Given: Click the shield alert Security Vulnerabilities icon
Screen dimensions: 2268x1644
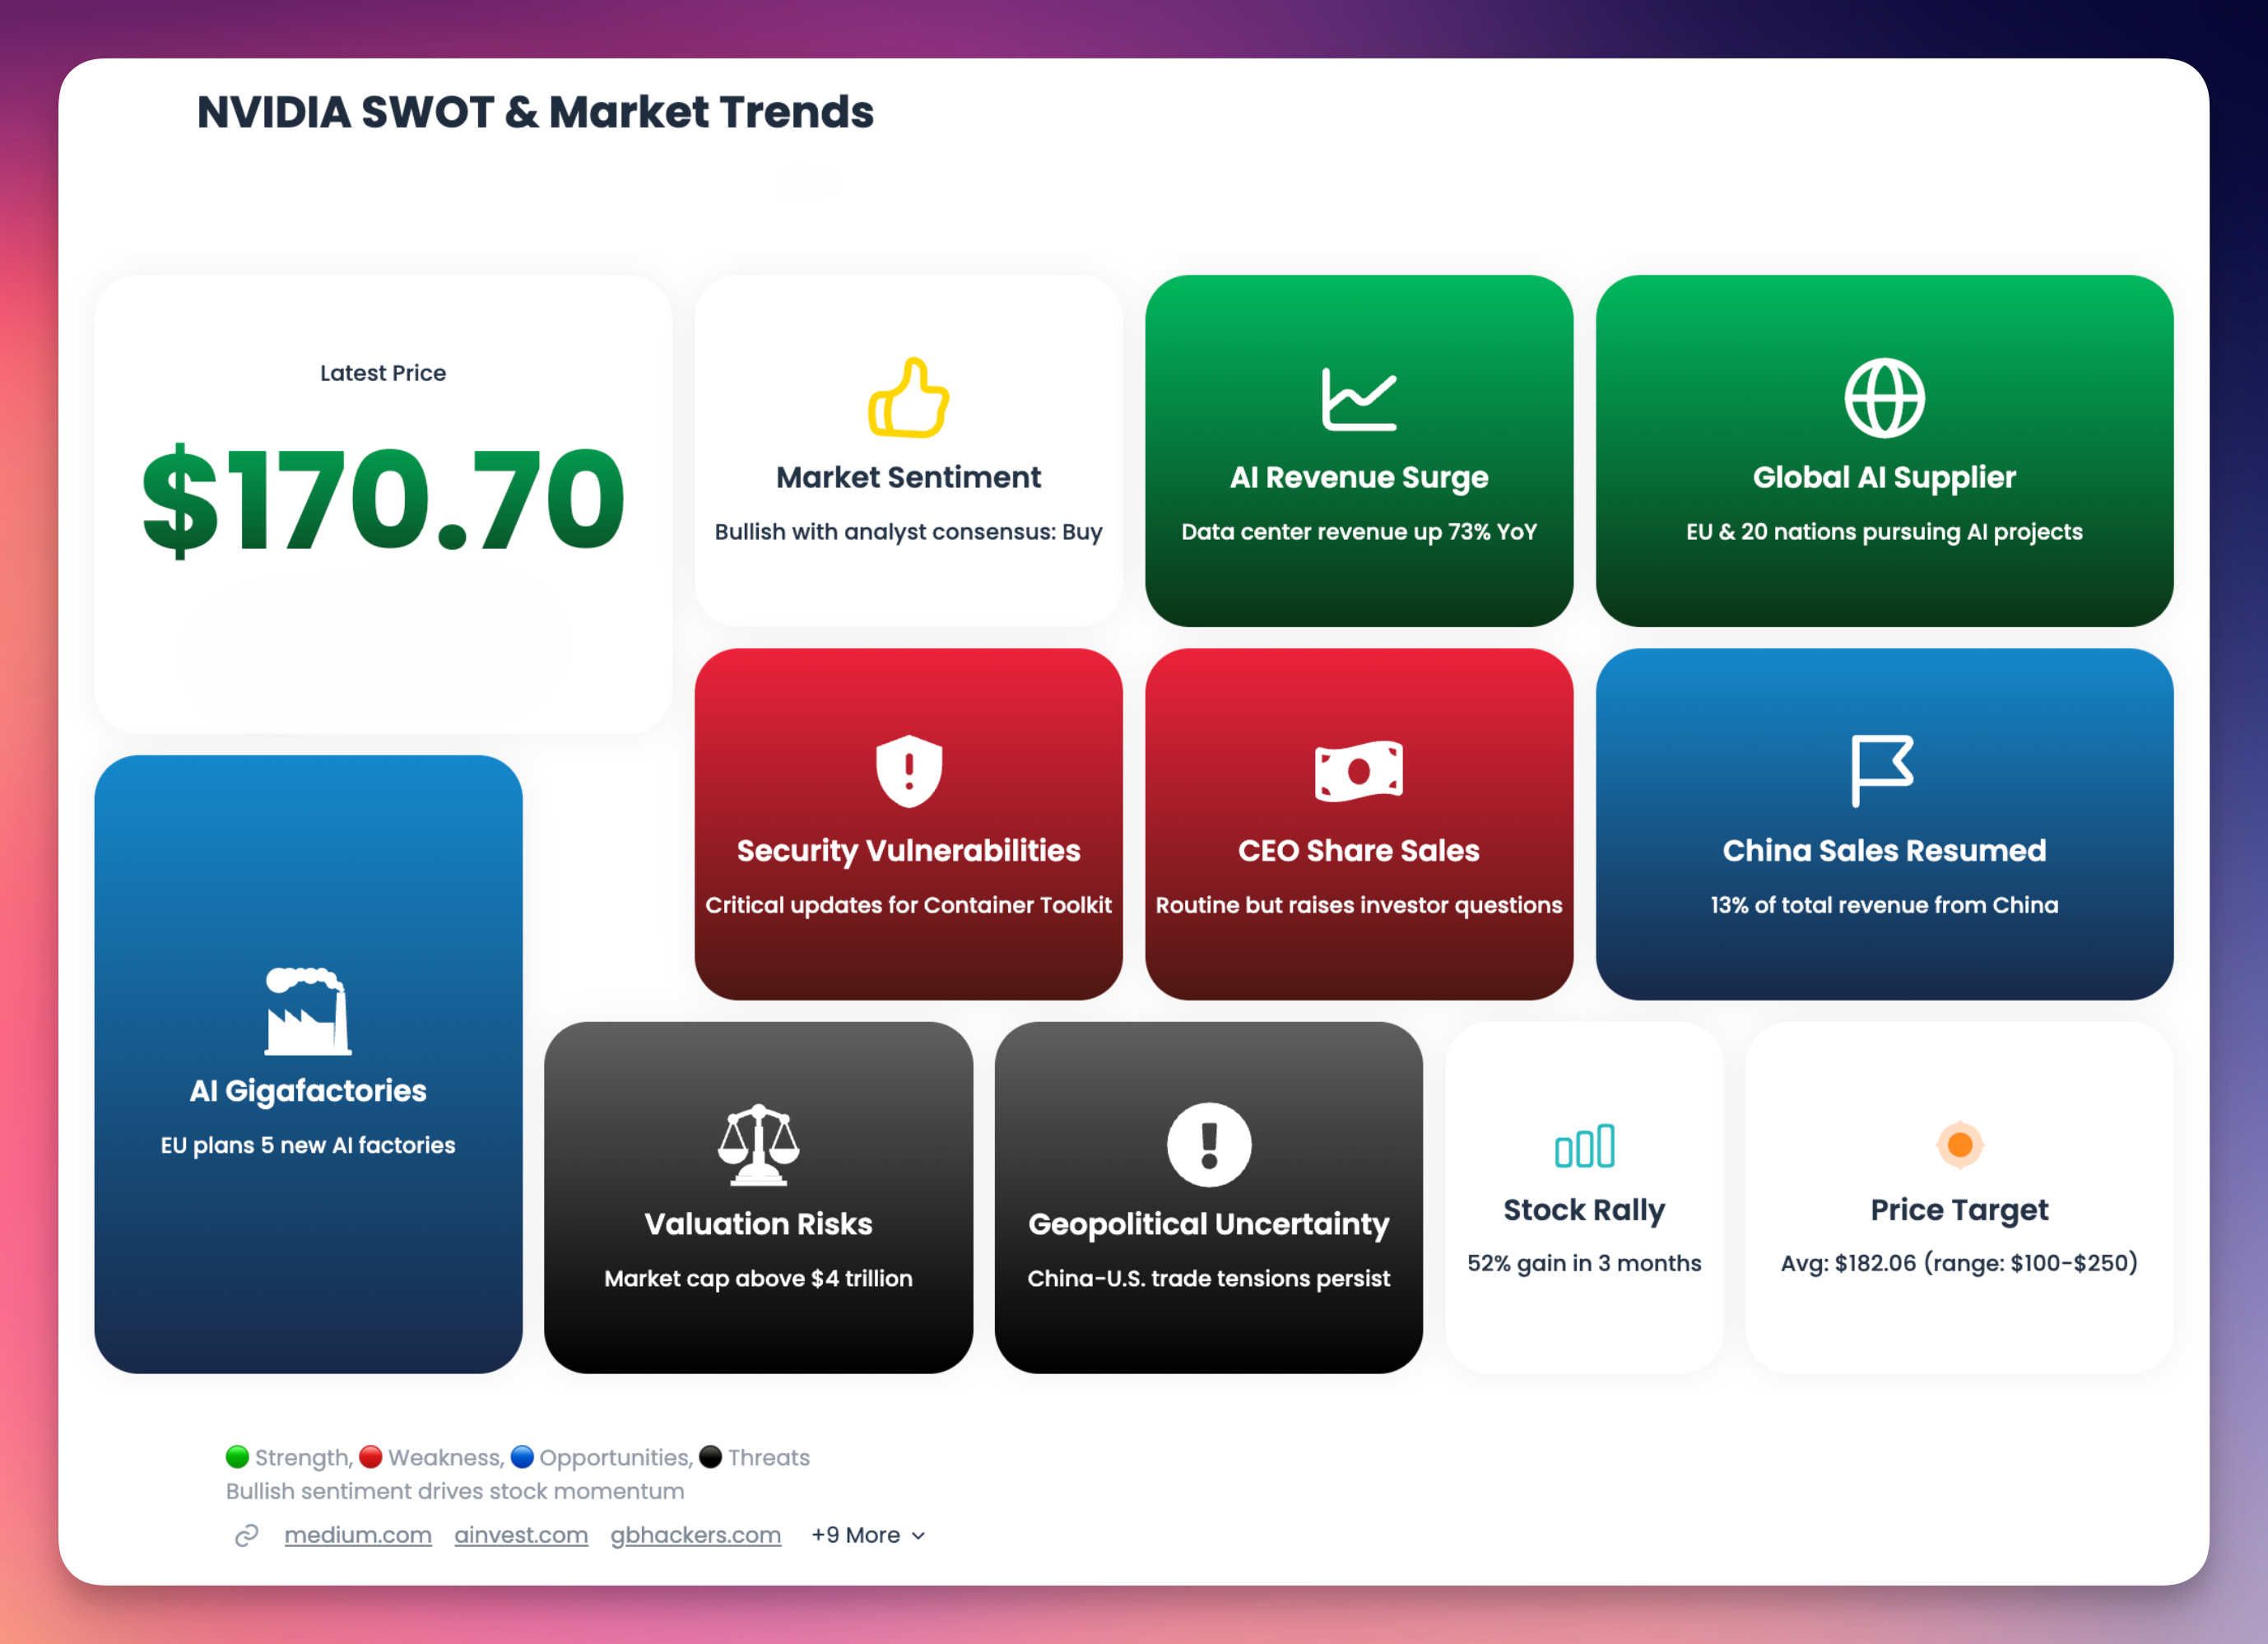Looking at the screenshot, I should (x=908, y=771).
